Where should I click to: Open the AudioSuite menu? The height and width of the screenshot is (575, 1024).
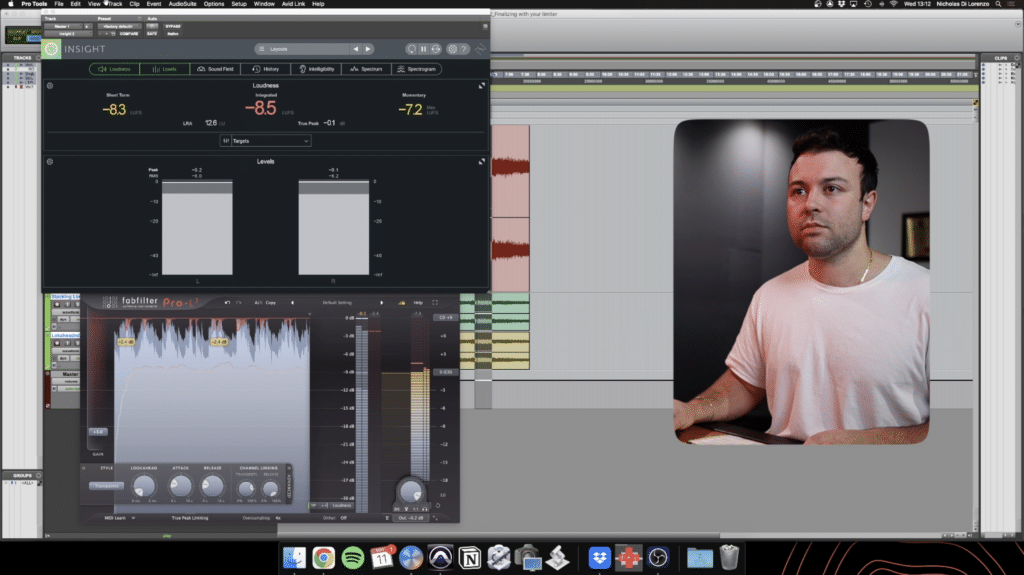click(x=182, y=4)
